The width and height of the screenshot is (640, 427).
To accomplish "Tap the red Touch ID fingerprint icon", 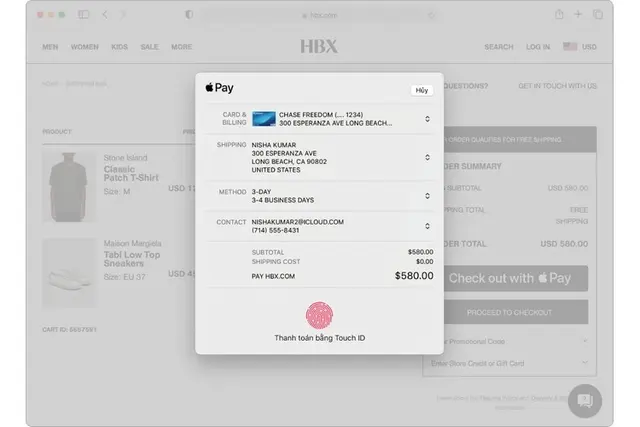I will [x=319, y=315].
